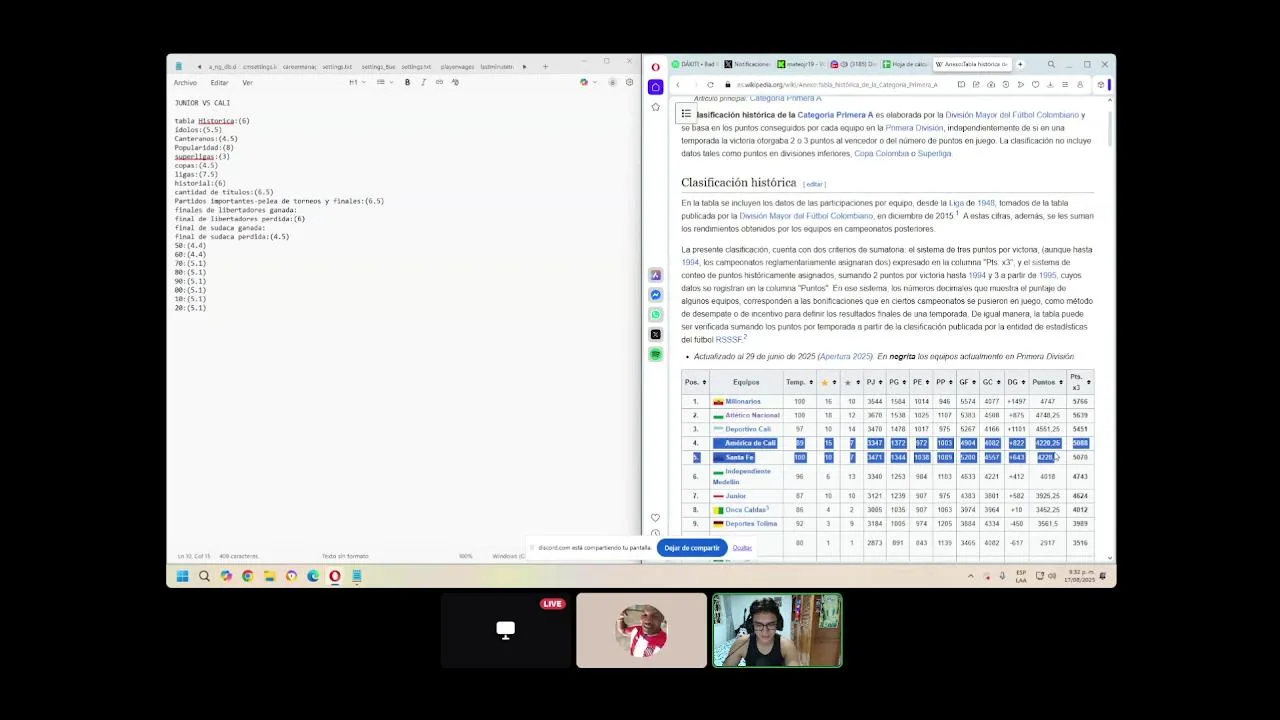The width and height of the screenshot is (1280, 720).
Task: Switch to playerwages Notepad tab
Action: coord(457,67)
